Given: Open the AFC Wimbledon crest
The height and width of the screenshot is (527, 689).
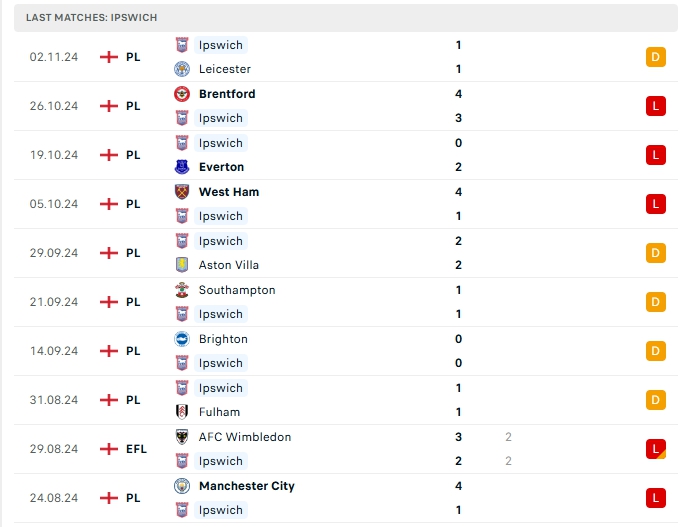Looking at the screenshot, I should (182, 437).
